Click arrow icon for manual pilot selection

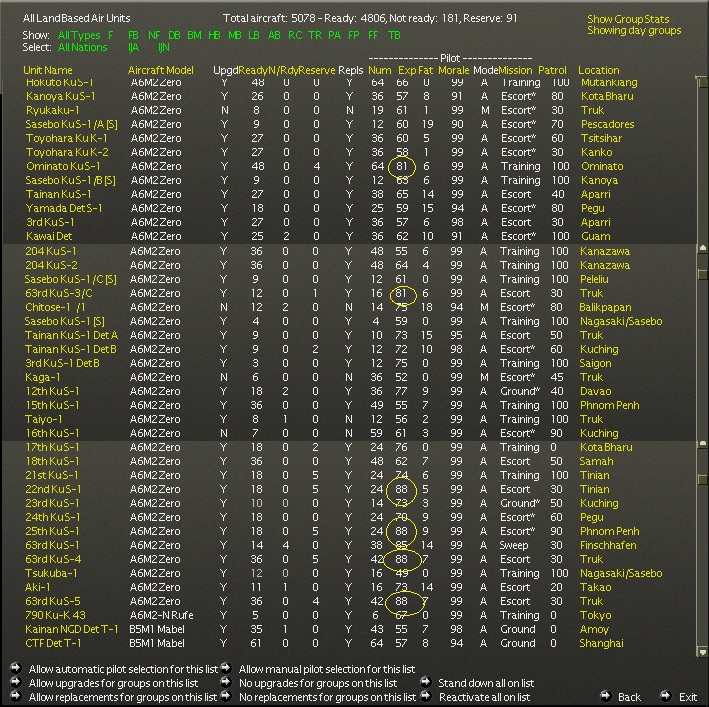tap(226, 668)
